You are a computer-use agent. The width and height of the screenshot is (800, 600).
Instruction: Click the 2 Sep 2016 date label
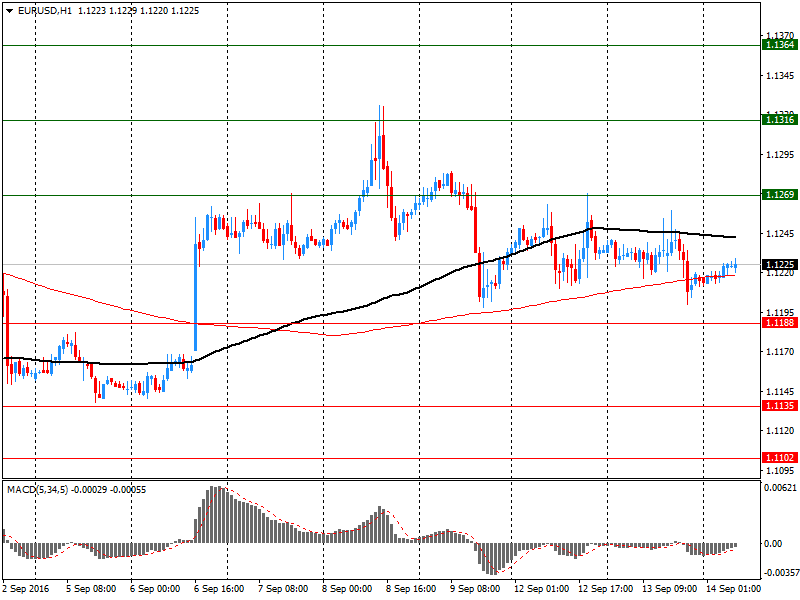[26, 589]
